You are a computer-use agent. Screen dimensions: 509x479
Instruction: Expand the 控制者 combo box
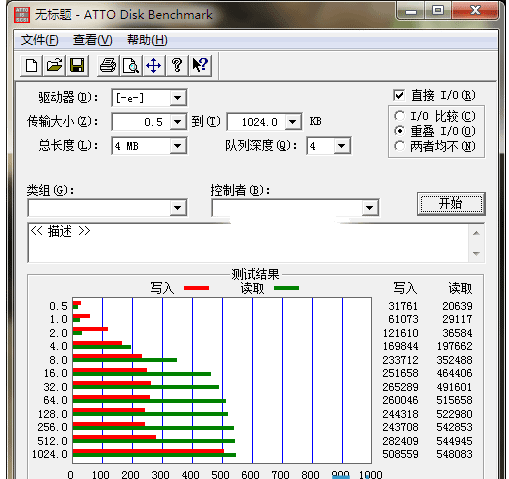tap(369, 208)
